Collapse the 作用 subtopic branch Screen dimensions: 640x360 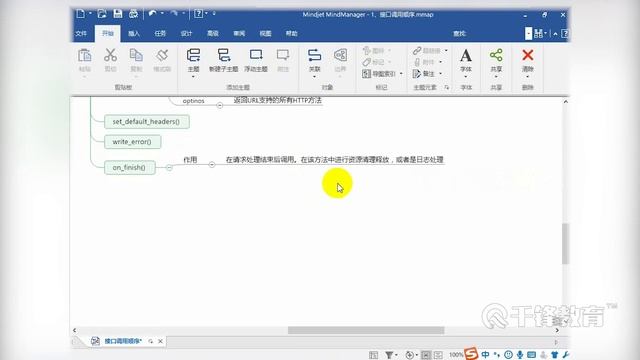click(x=212, y=164)
